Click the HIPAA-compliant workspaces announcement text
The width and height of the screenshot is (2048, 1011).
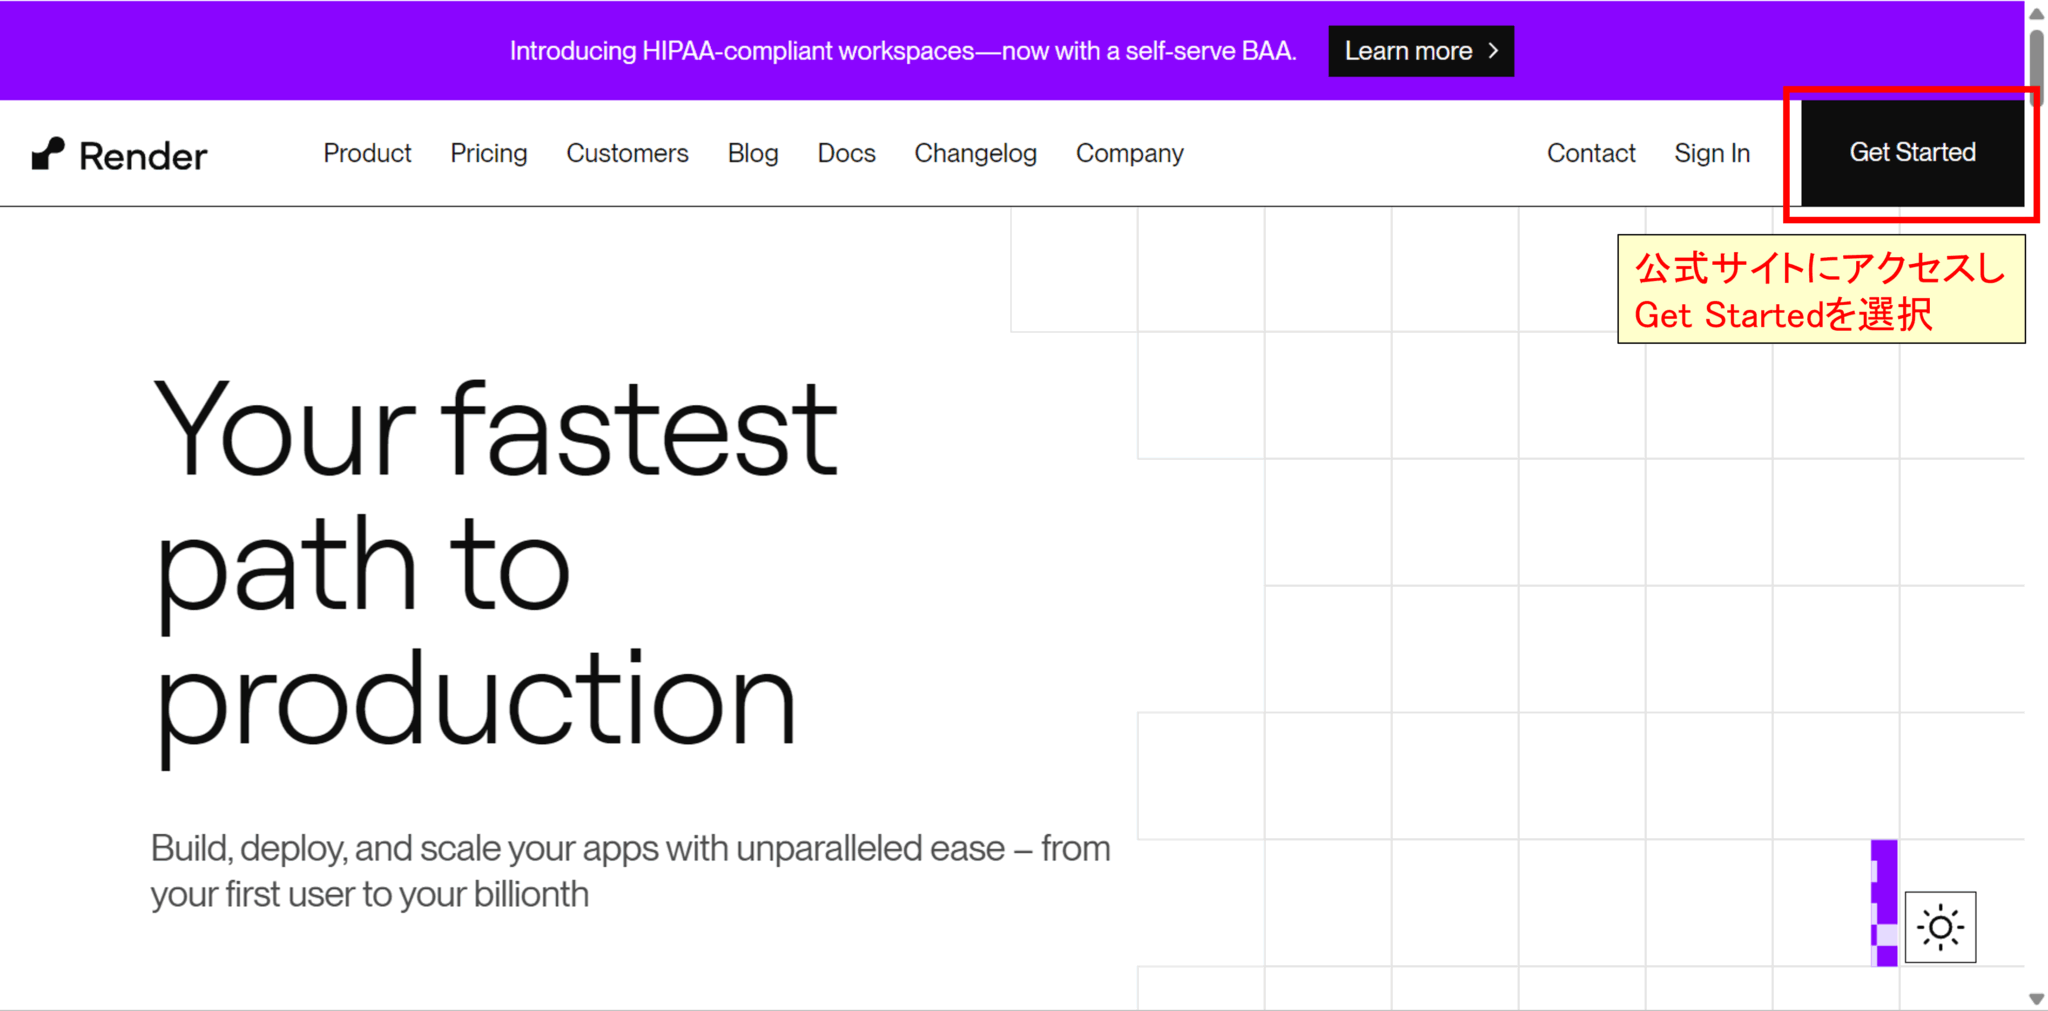coord(902,51)
